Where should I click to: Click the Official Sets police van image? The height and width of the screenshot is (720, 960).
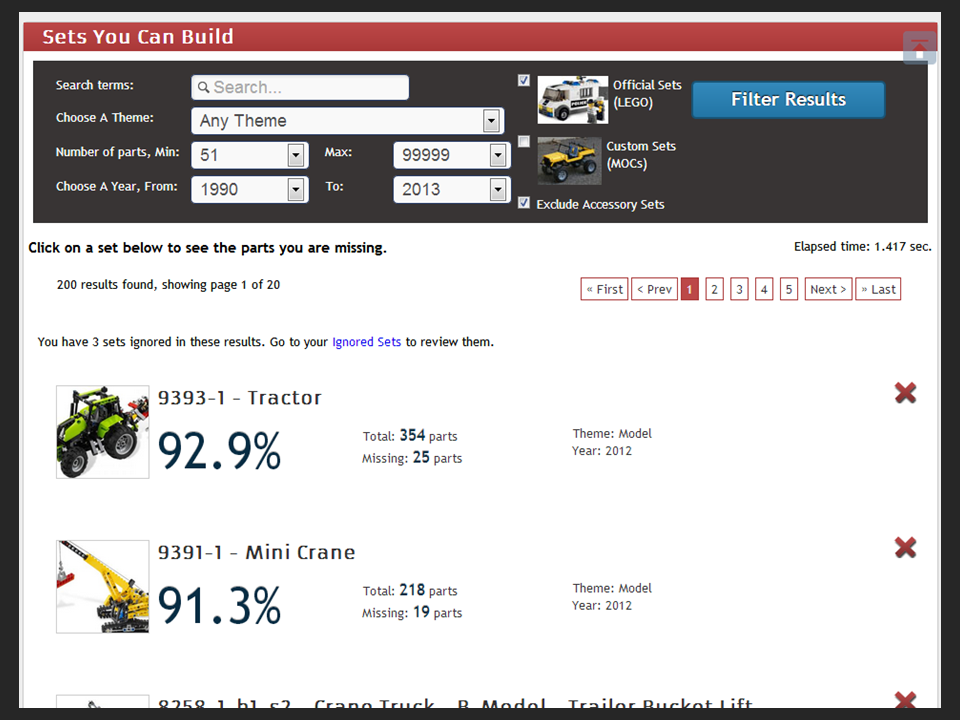[x=572, y=100]
